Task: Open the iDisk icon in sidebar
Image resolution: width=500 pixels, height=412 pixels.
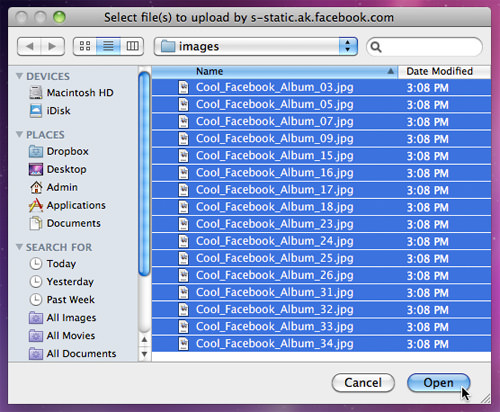Action: tap(36, 111)
